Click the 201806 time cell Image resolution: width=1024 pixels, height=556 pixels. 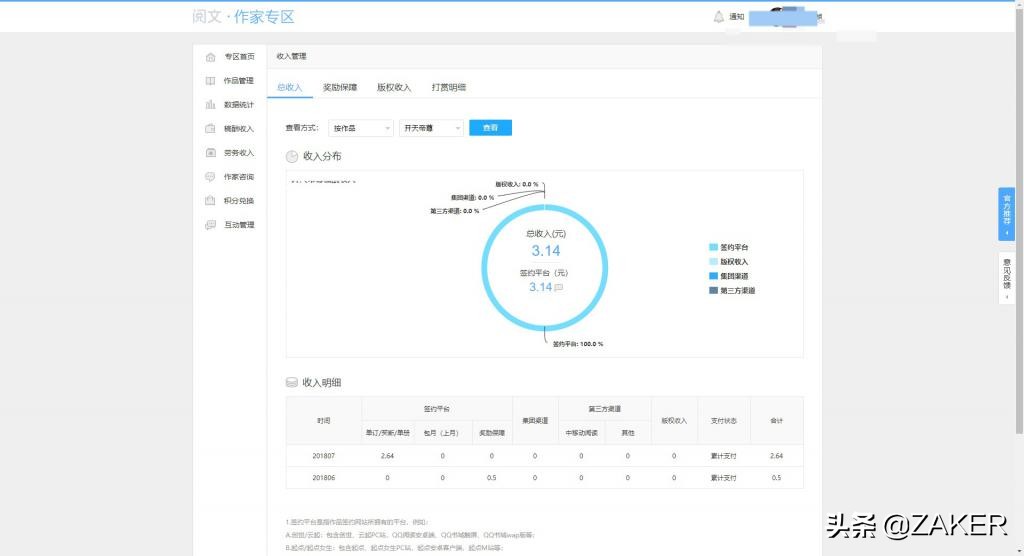point(324,478)
